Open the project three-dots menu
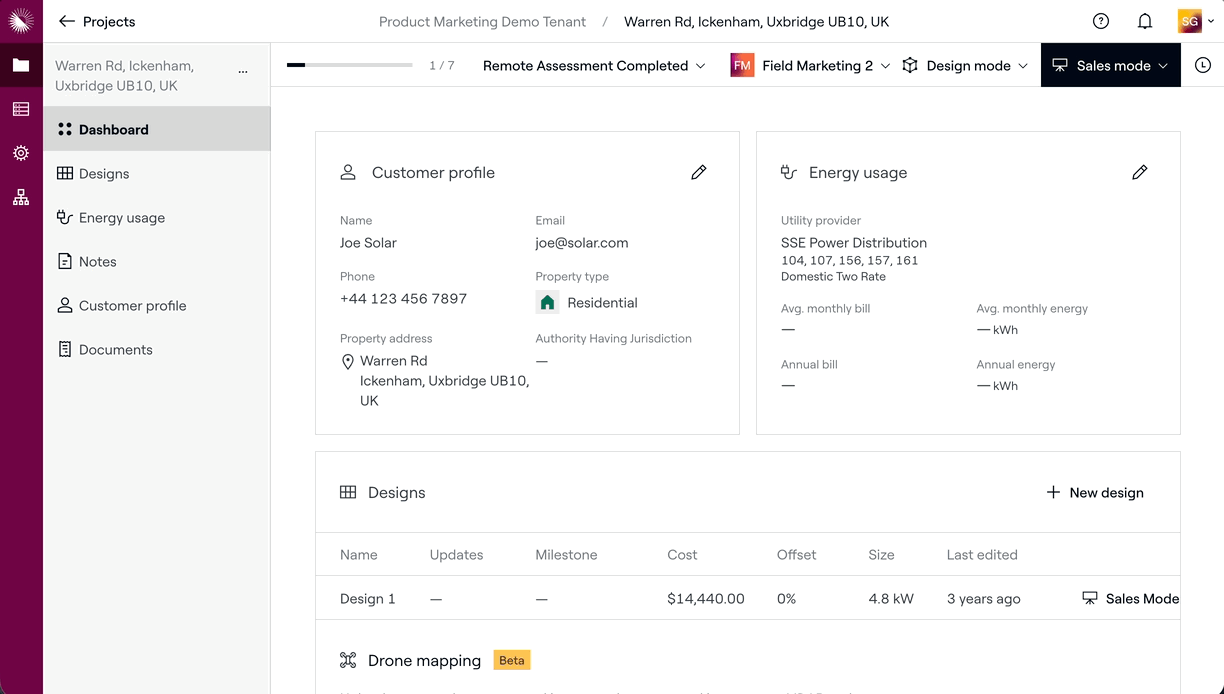The width and height of the screenshot is (1224, 694). coord(243,72)
